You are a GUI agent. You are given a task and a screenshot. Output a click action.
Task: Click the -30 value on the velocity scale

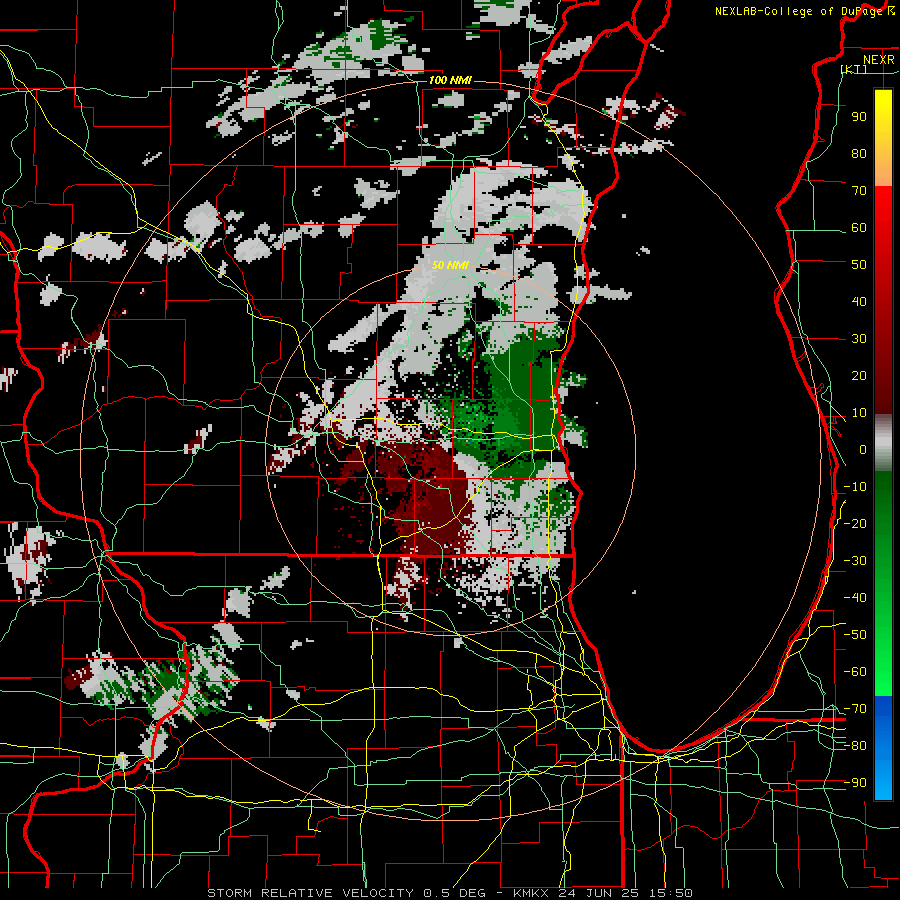point(855,561)
